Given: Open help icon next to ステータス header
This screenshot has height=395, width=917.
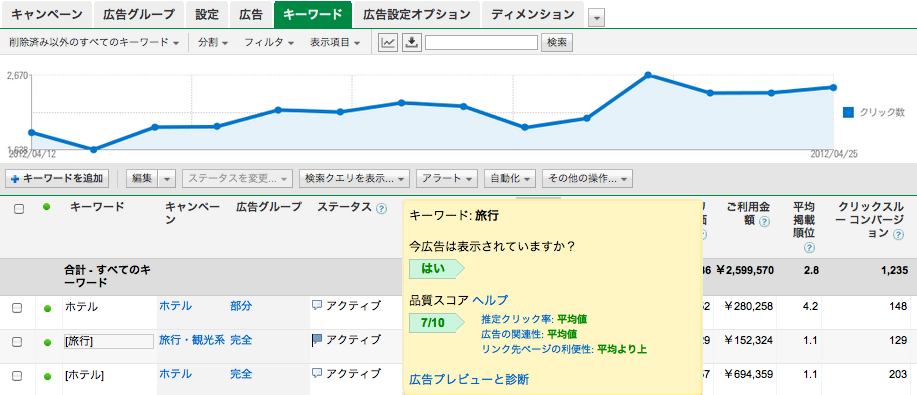Looking at the screenshot, I should pos(381,208).
